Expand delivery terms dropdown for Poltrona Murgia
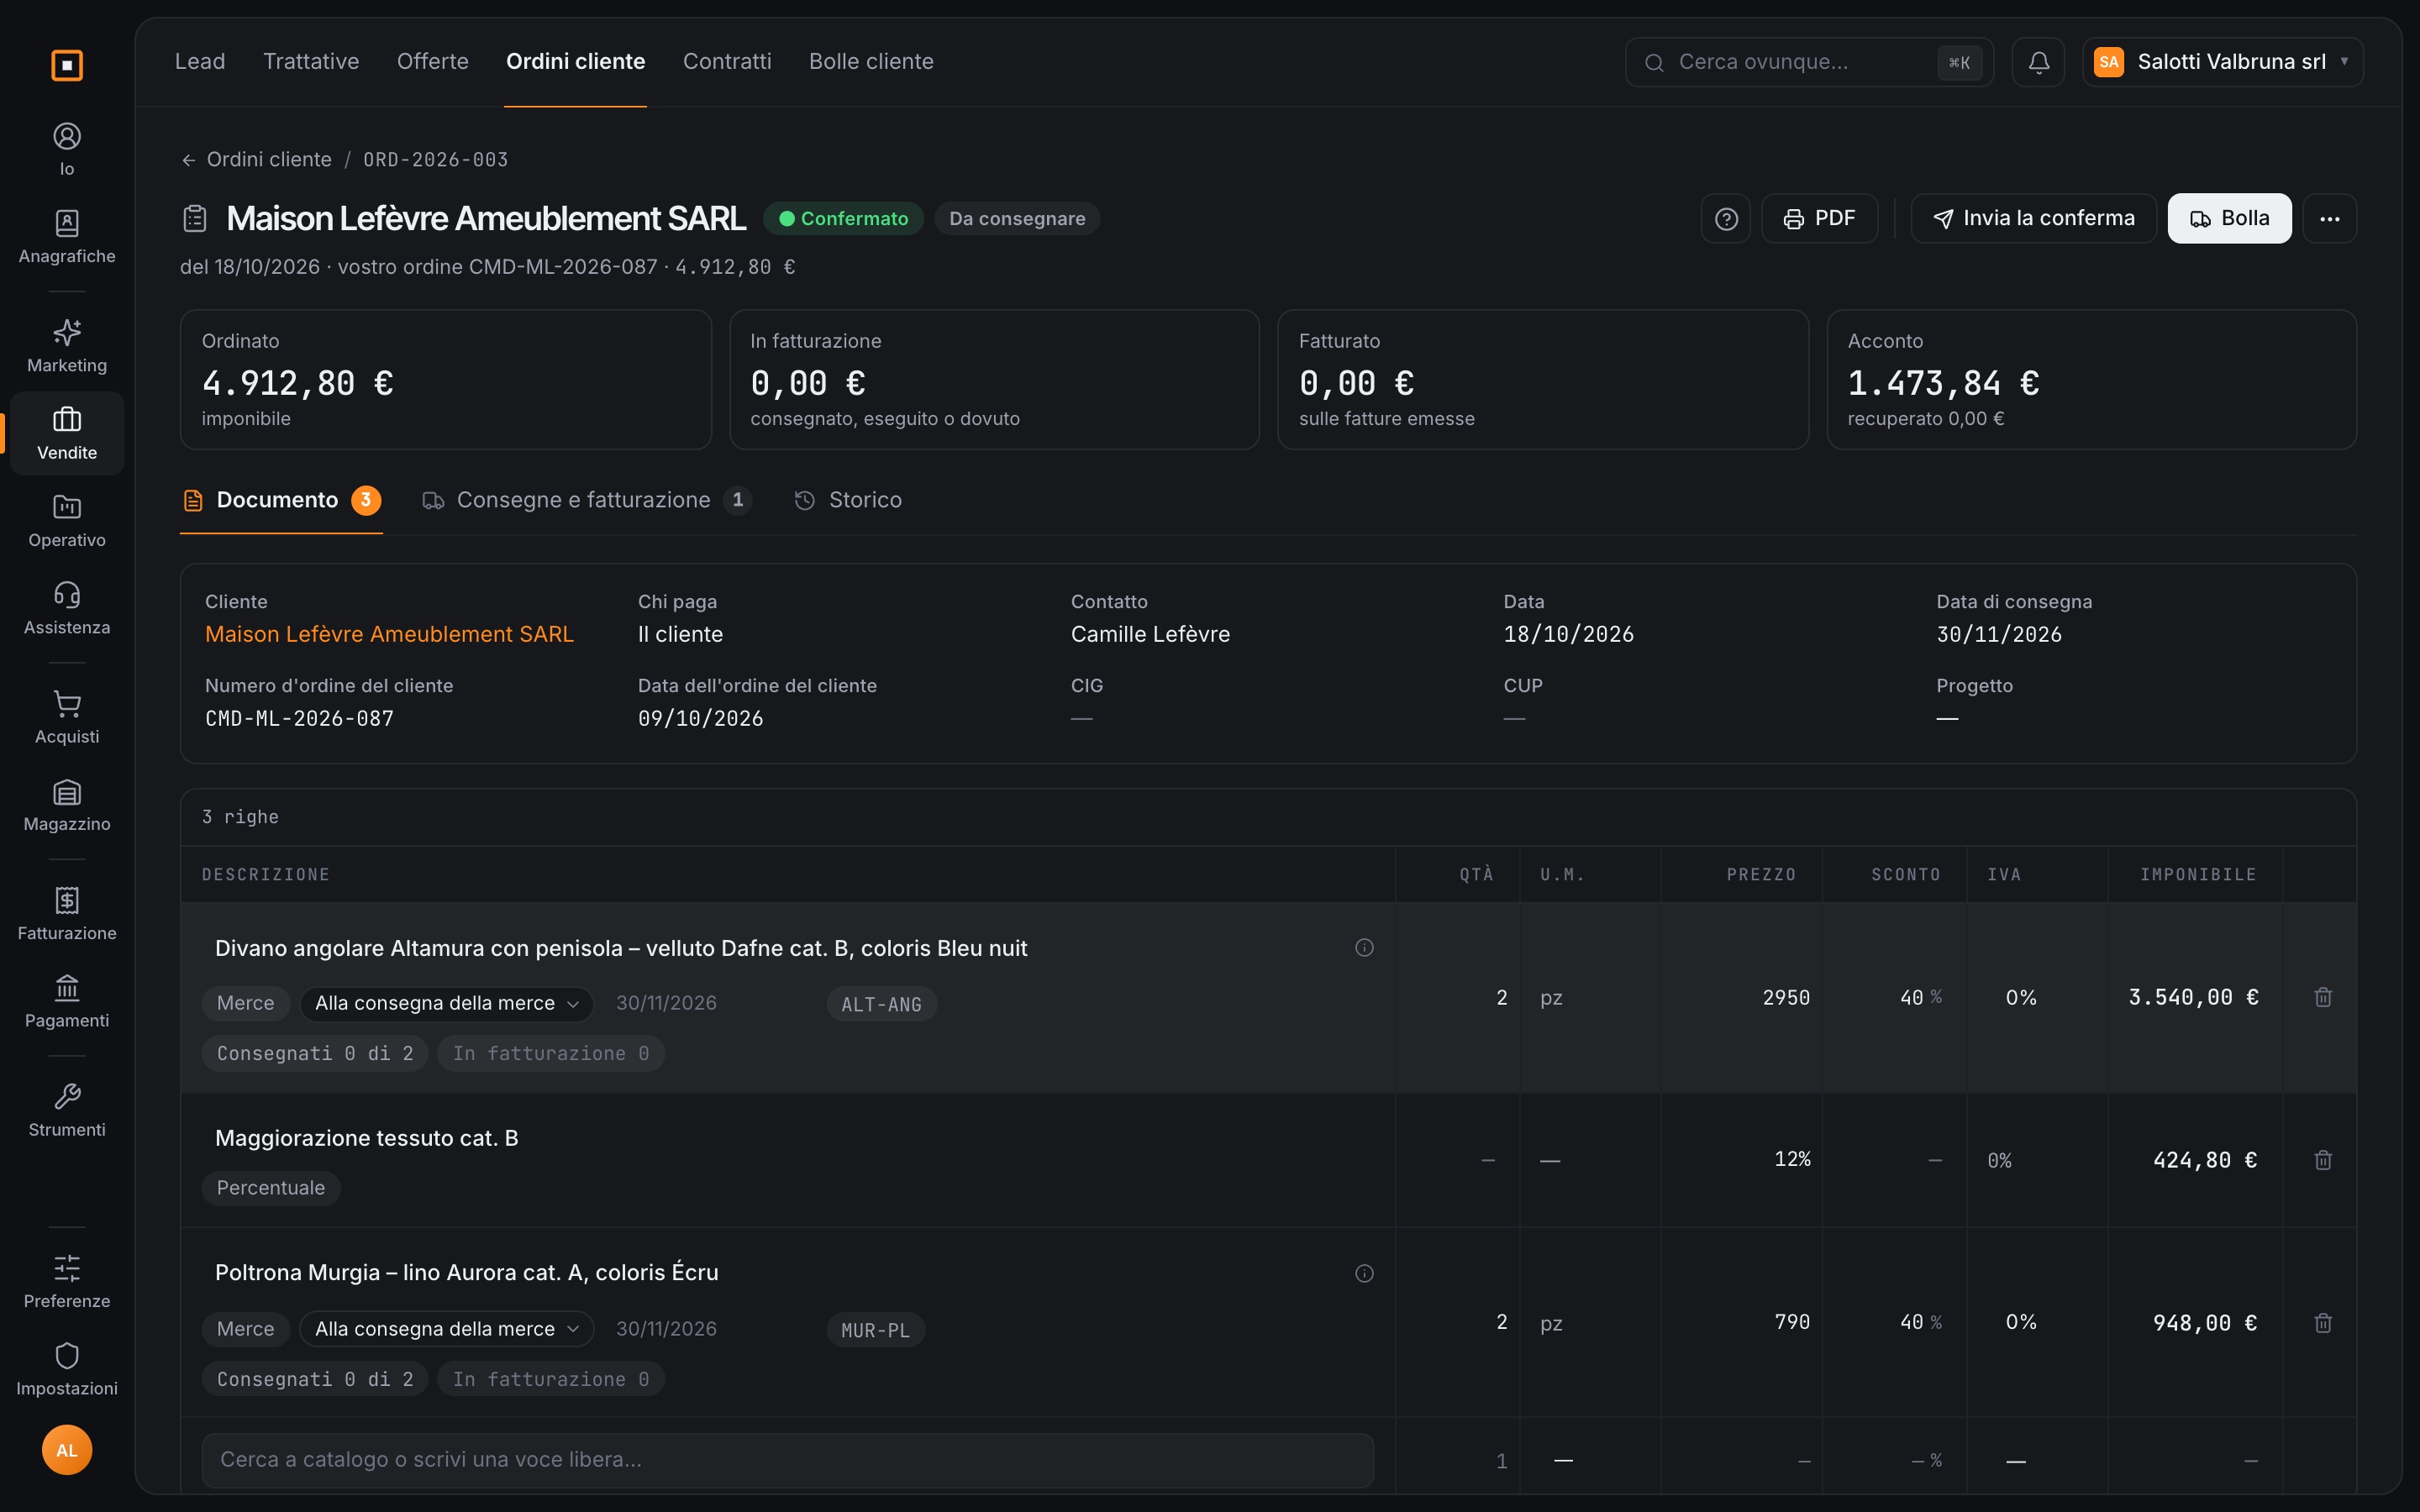This screenshot has height=1512, width=2420. (446, 1329)
